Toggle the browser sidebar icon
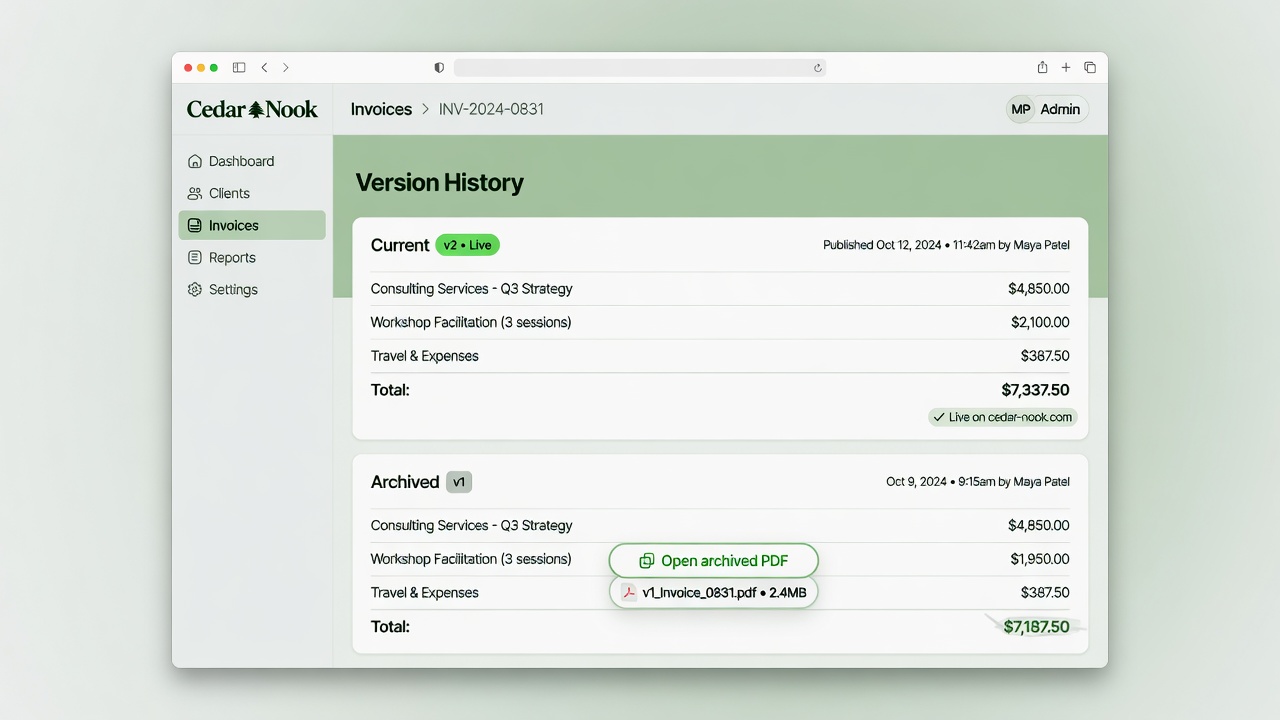 click(x=239, y=68)
